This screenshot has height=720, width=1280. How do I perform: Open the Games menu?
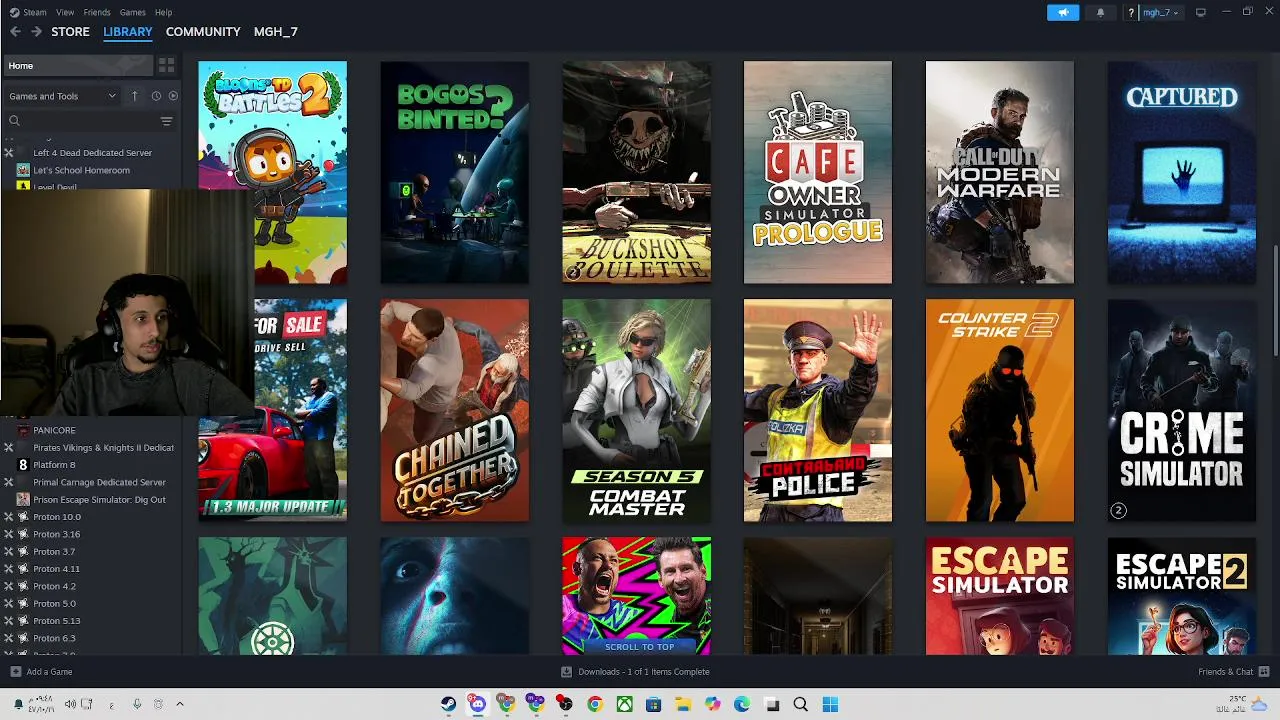[132, 12]
